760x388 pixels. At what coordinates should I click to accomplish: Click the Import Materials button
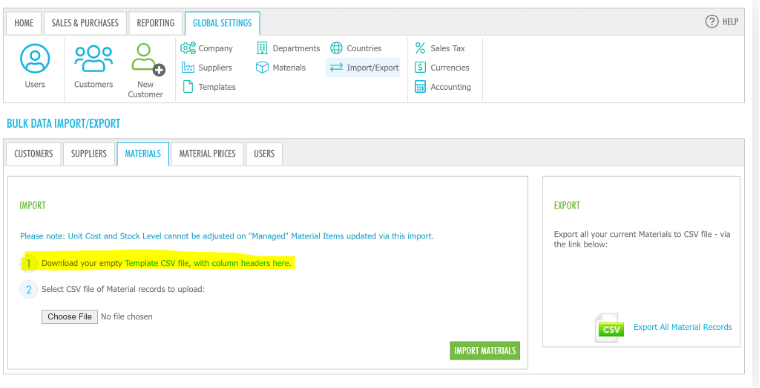click(x=485, y=351)
